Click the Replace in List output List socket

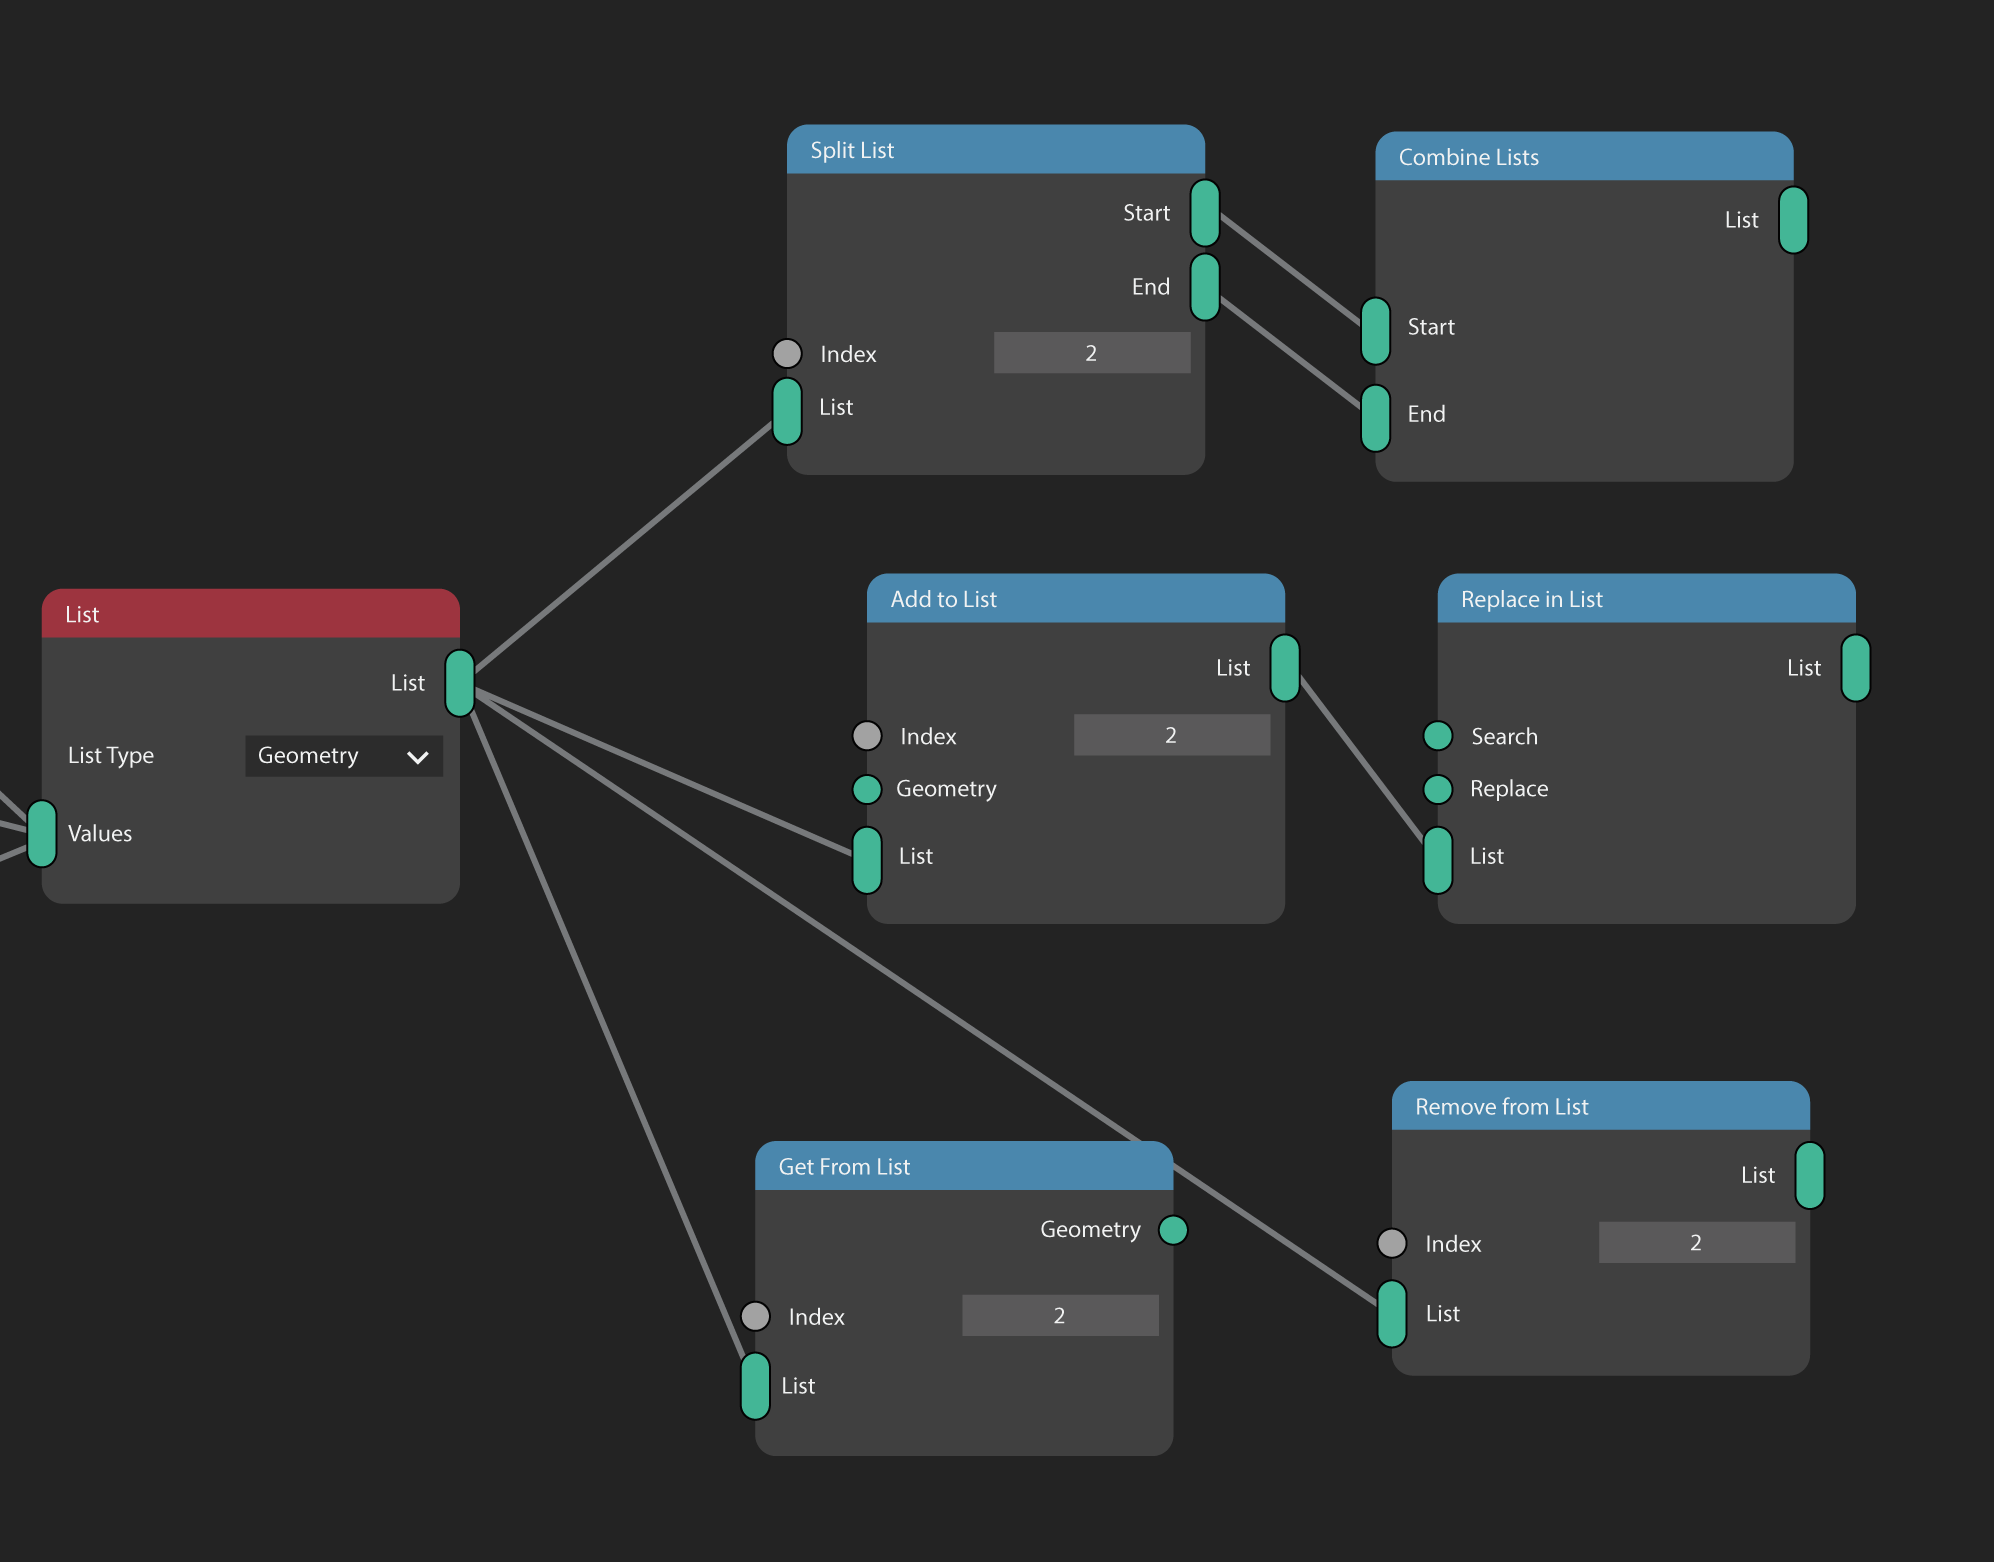pos(1856,668)
